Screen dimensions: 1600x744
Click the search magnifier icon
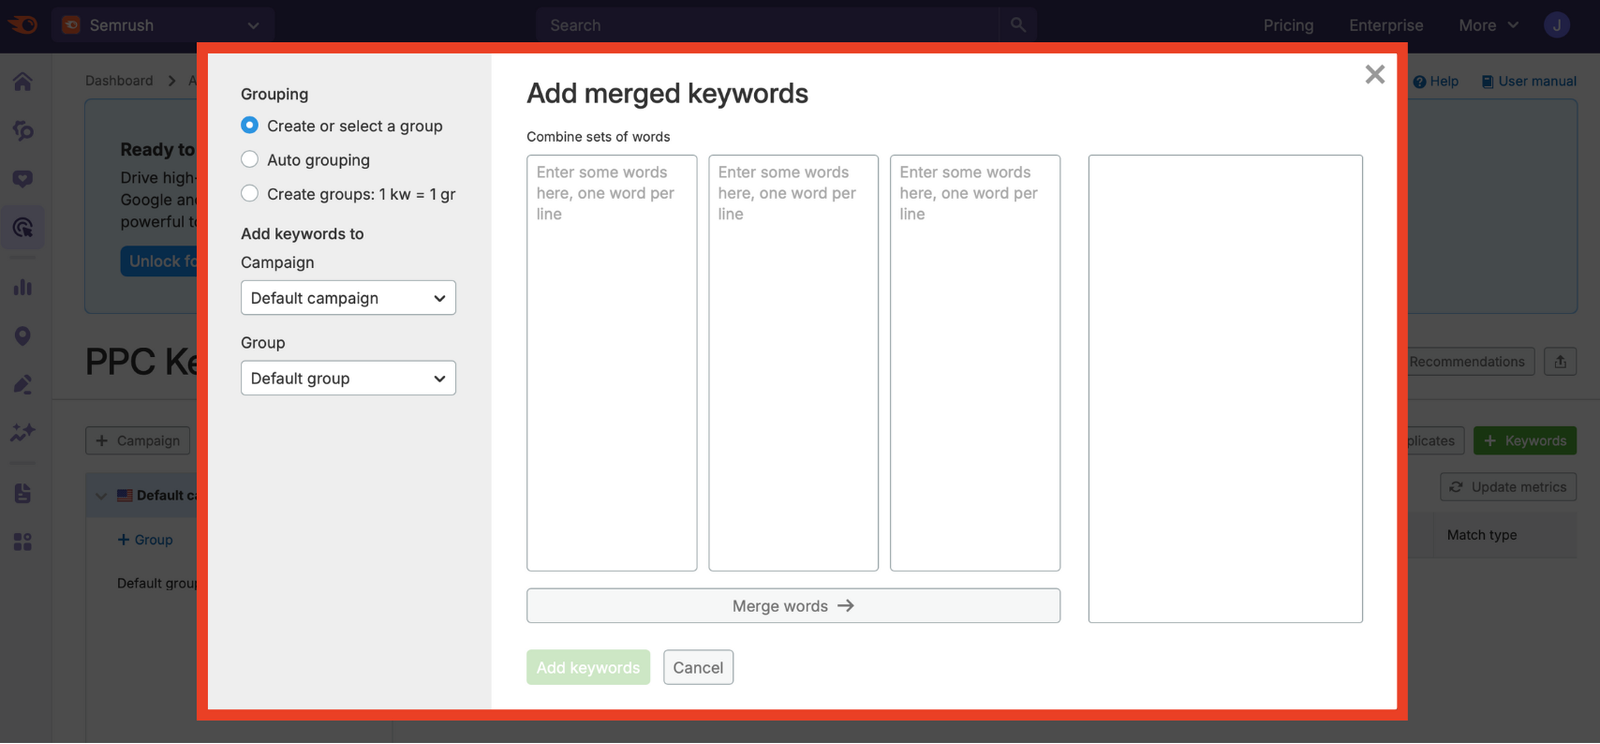(x=1018, y=25)
